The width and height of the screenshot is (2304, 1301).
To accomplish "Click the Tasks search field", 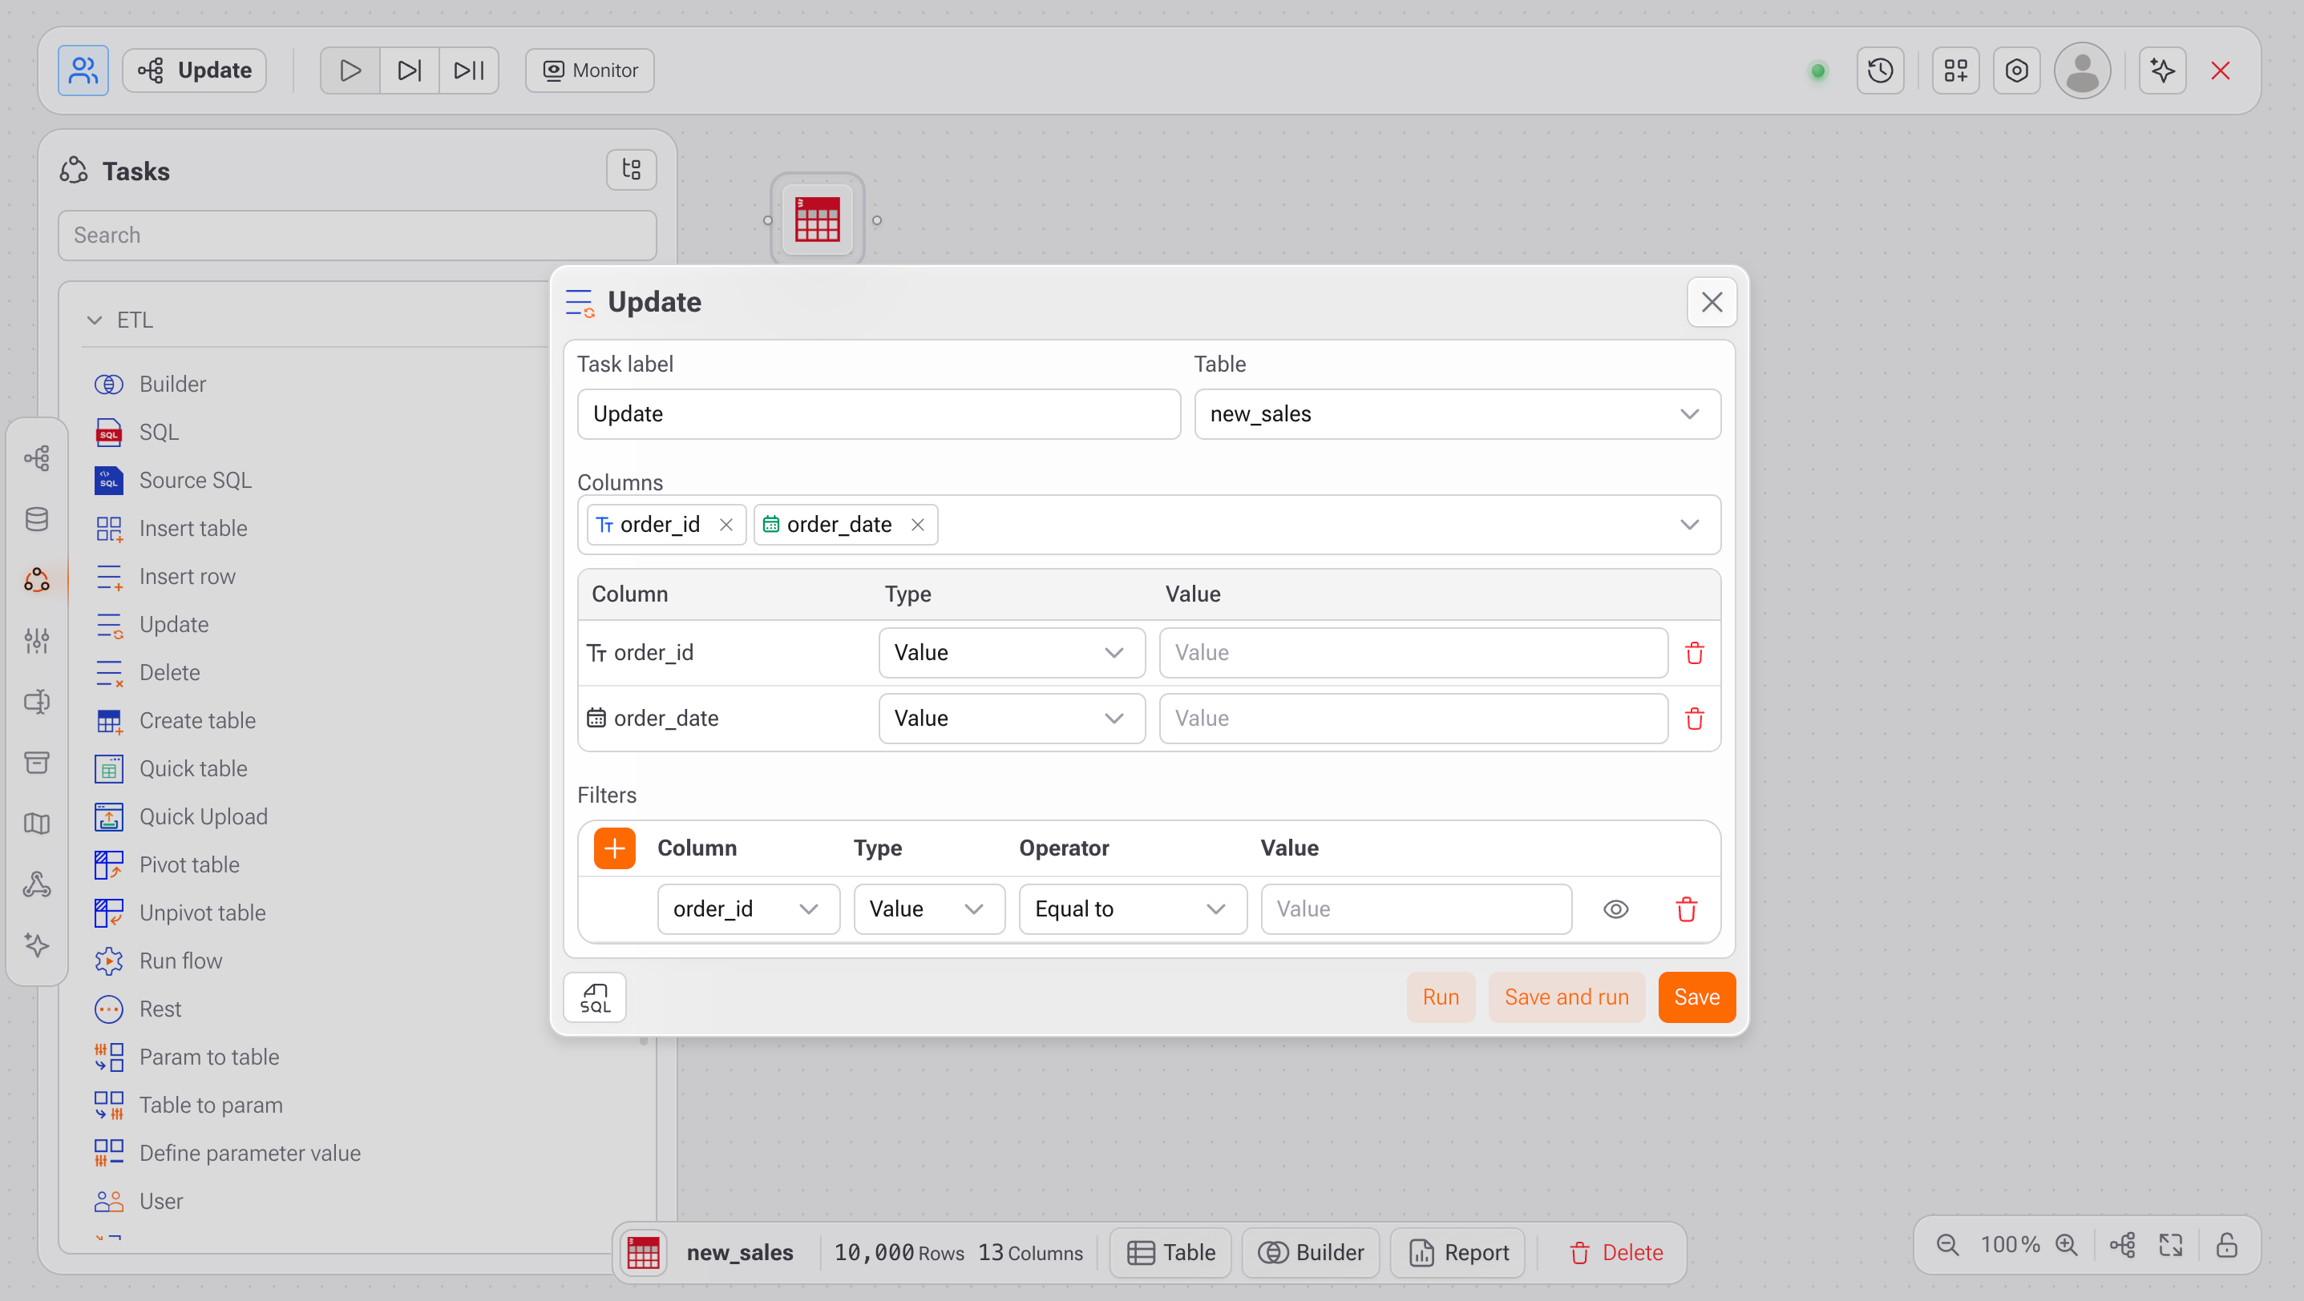I will point(357,235).
